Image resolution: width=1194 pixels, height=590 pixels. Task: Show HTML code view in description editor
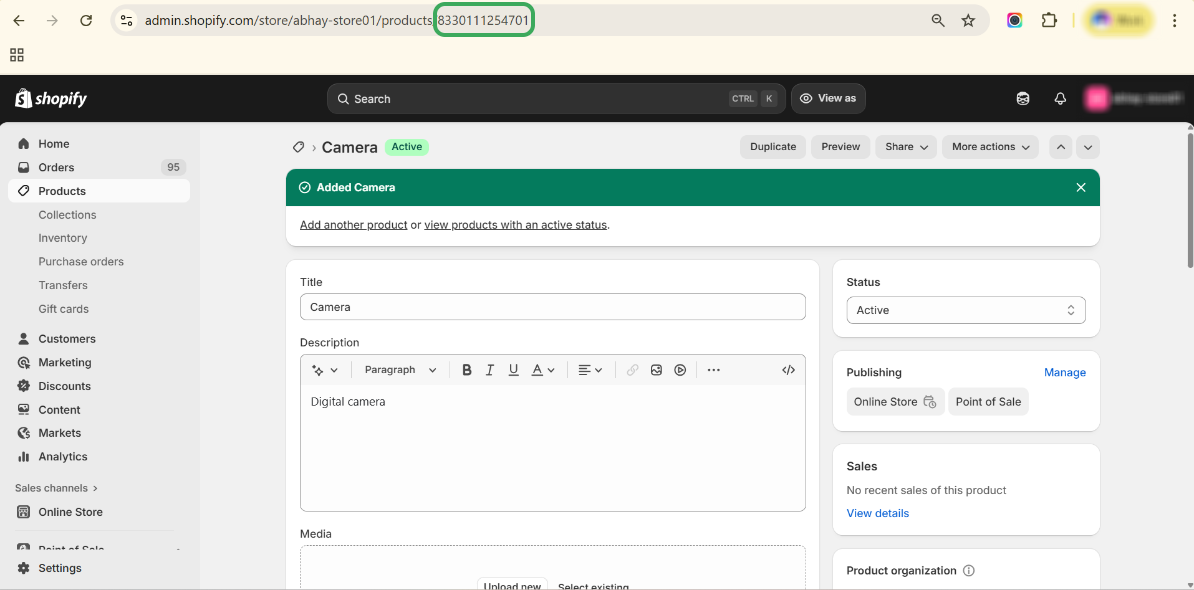pyautogui.click(x=788, y=370)
